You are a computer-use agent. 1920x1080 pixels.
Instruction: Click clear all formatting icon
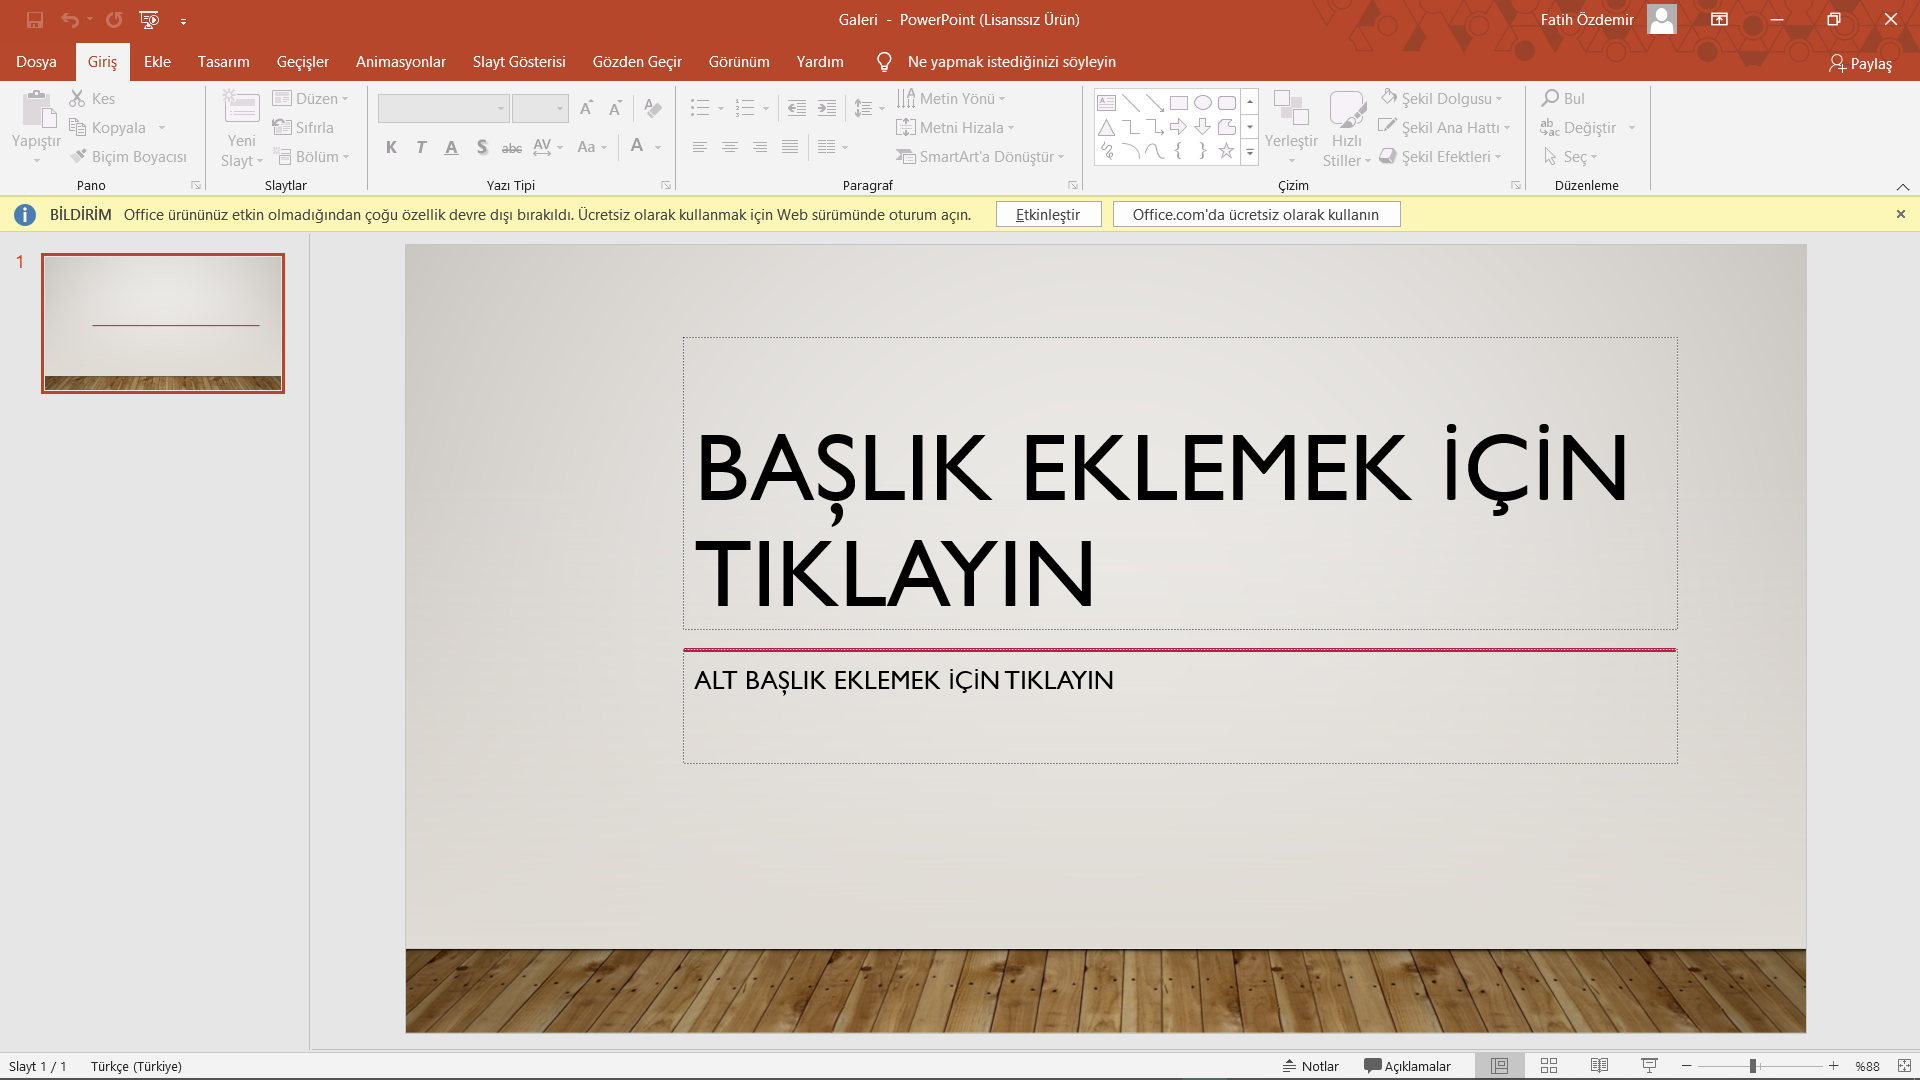click(653, 108)
